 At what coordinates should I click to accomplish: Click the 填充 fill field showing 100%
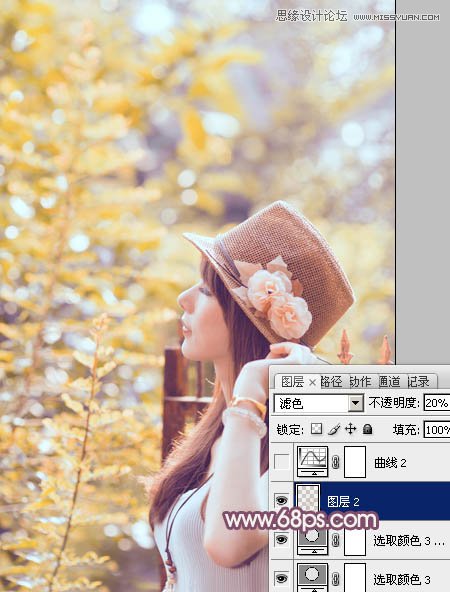point(437,430)
